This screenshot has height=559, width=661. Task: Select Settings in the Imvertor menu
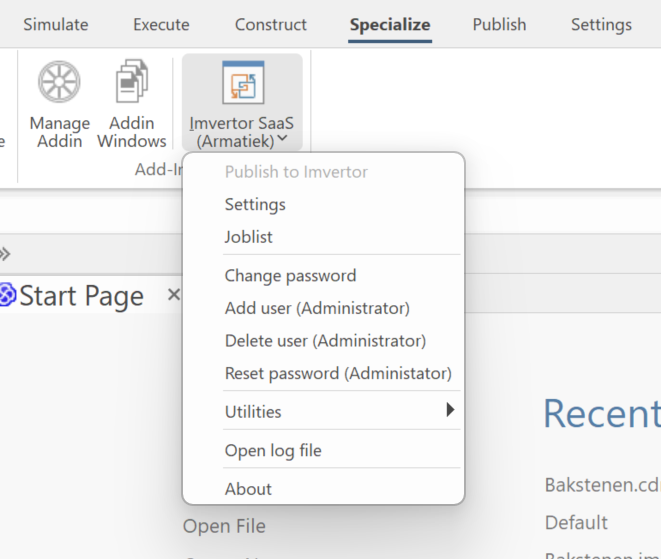(x=255, y=204)
